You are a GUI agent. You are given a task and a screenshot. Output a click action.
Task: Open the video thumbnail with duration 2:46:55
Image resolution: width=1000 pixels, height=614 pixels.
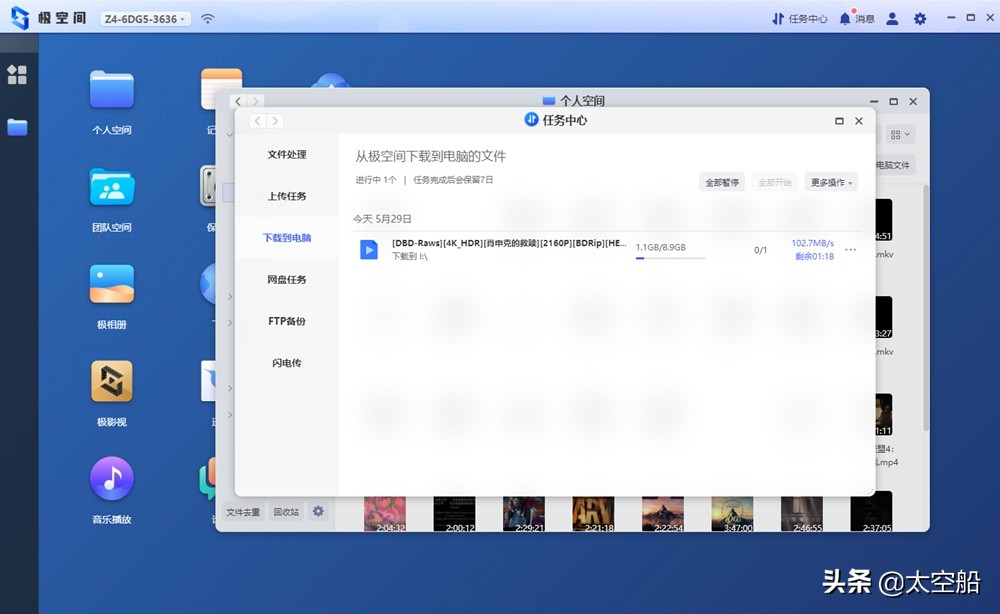802,514
